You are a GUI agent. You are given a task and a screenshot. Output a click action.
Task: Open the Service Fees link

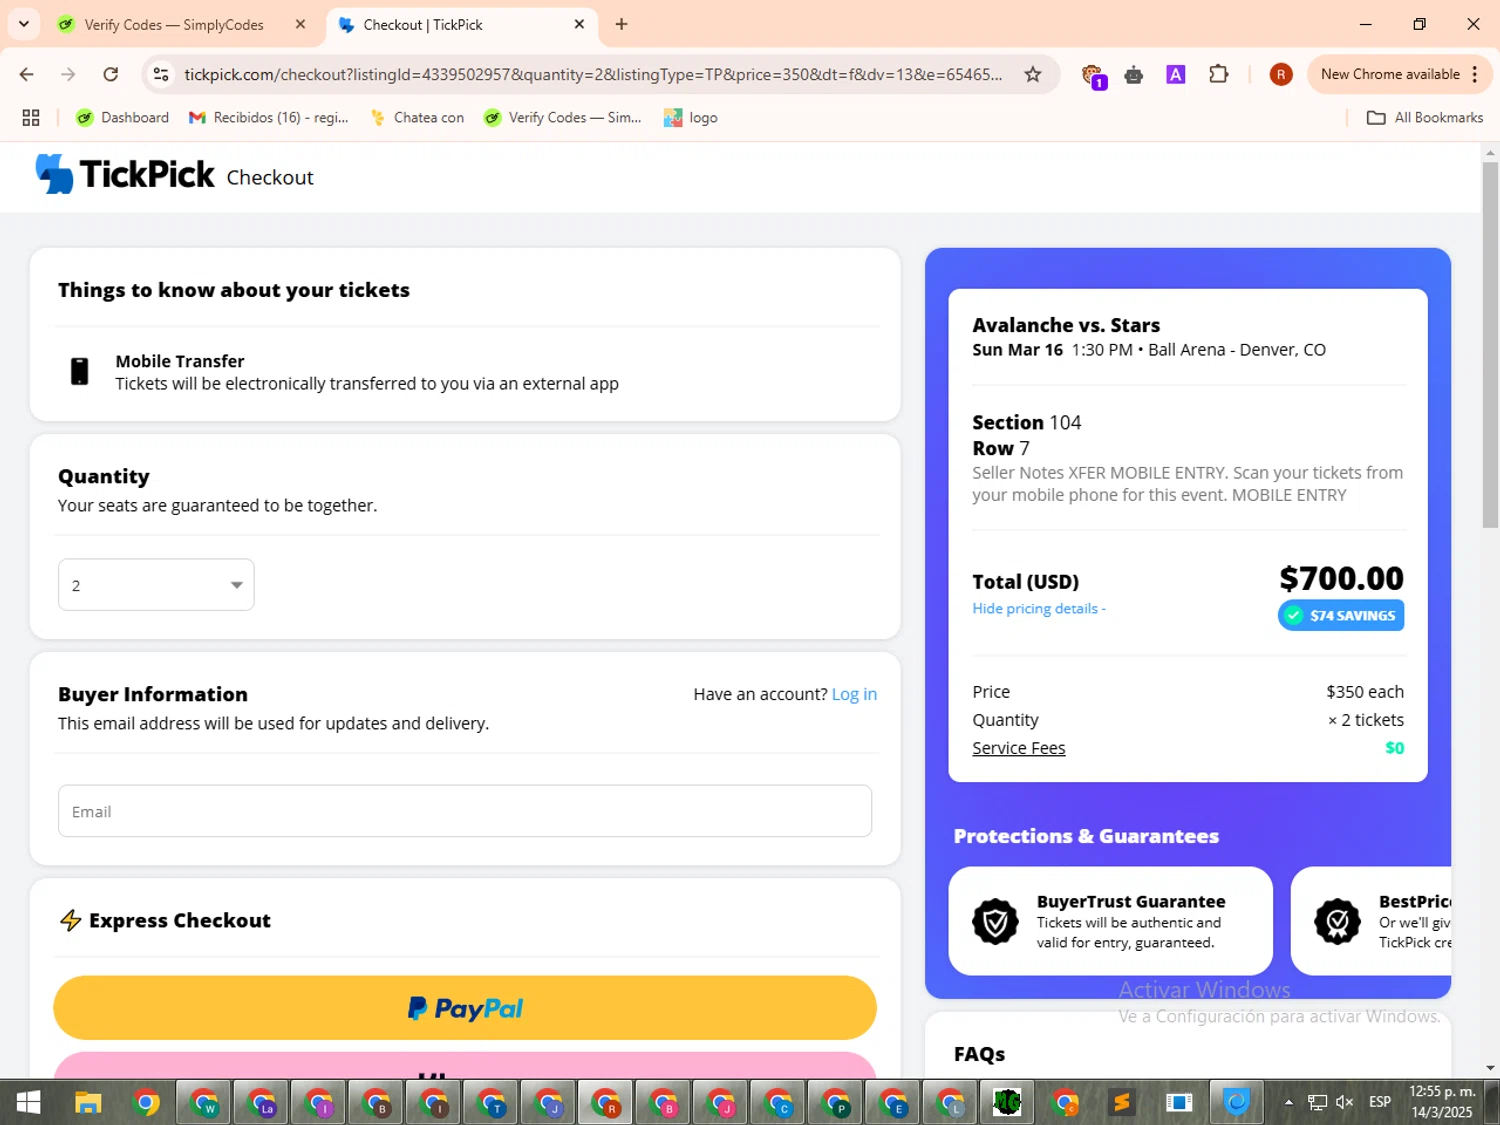coord(1019,748)
